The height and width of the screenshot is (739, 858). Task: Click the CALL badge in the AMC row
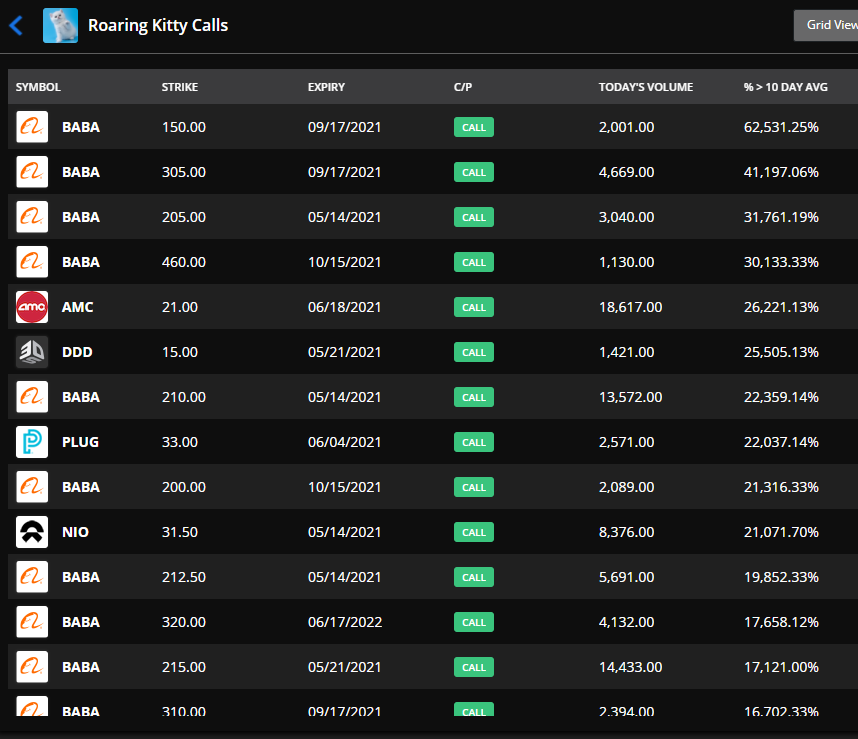point(474,307)
